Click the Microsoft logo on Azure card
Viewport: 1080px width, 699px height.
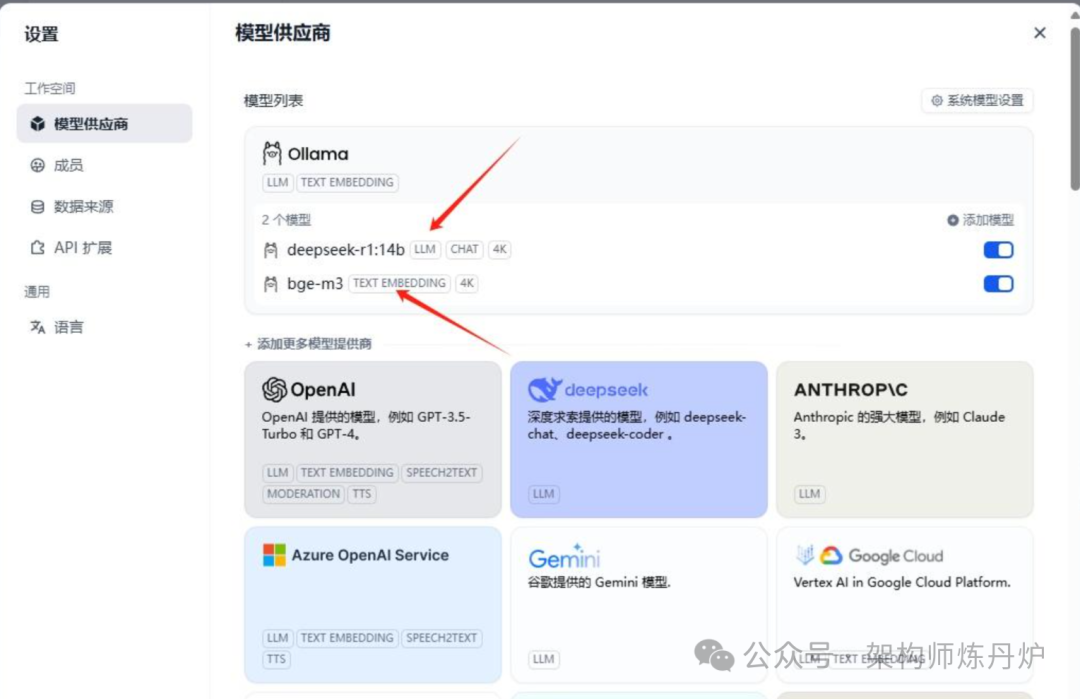274,555
